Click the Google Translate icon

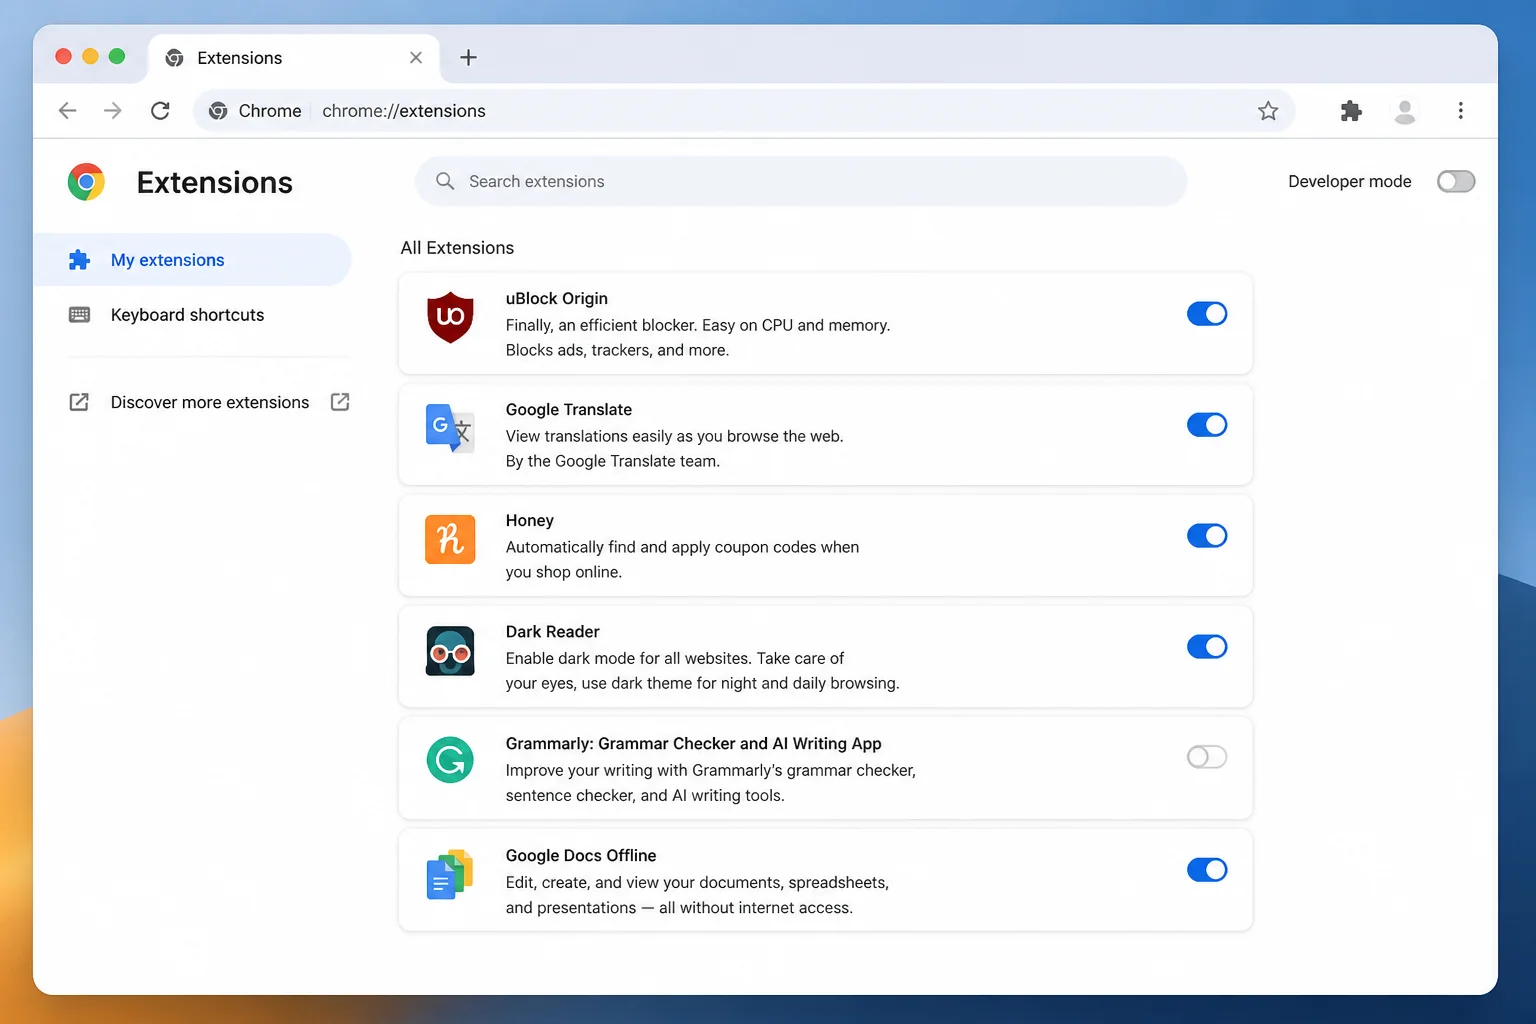[450, 428]
